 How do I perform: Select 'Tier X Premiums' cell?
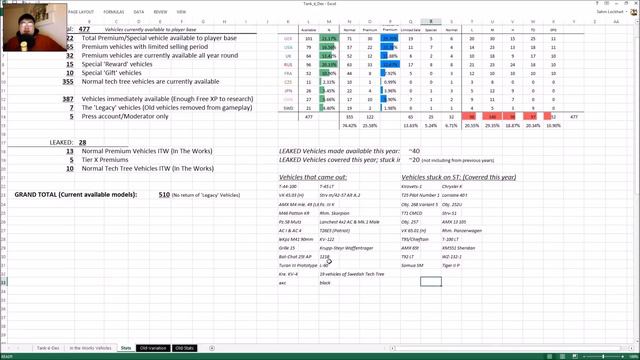(x=105, y=160)
